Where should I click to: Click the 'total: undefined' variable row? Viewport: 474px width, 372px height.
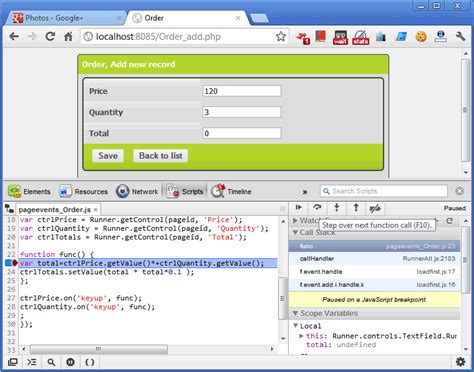[x=341, y=345]
